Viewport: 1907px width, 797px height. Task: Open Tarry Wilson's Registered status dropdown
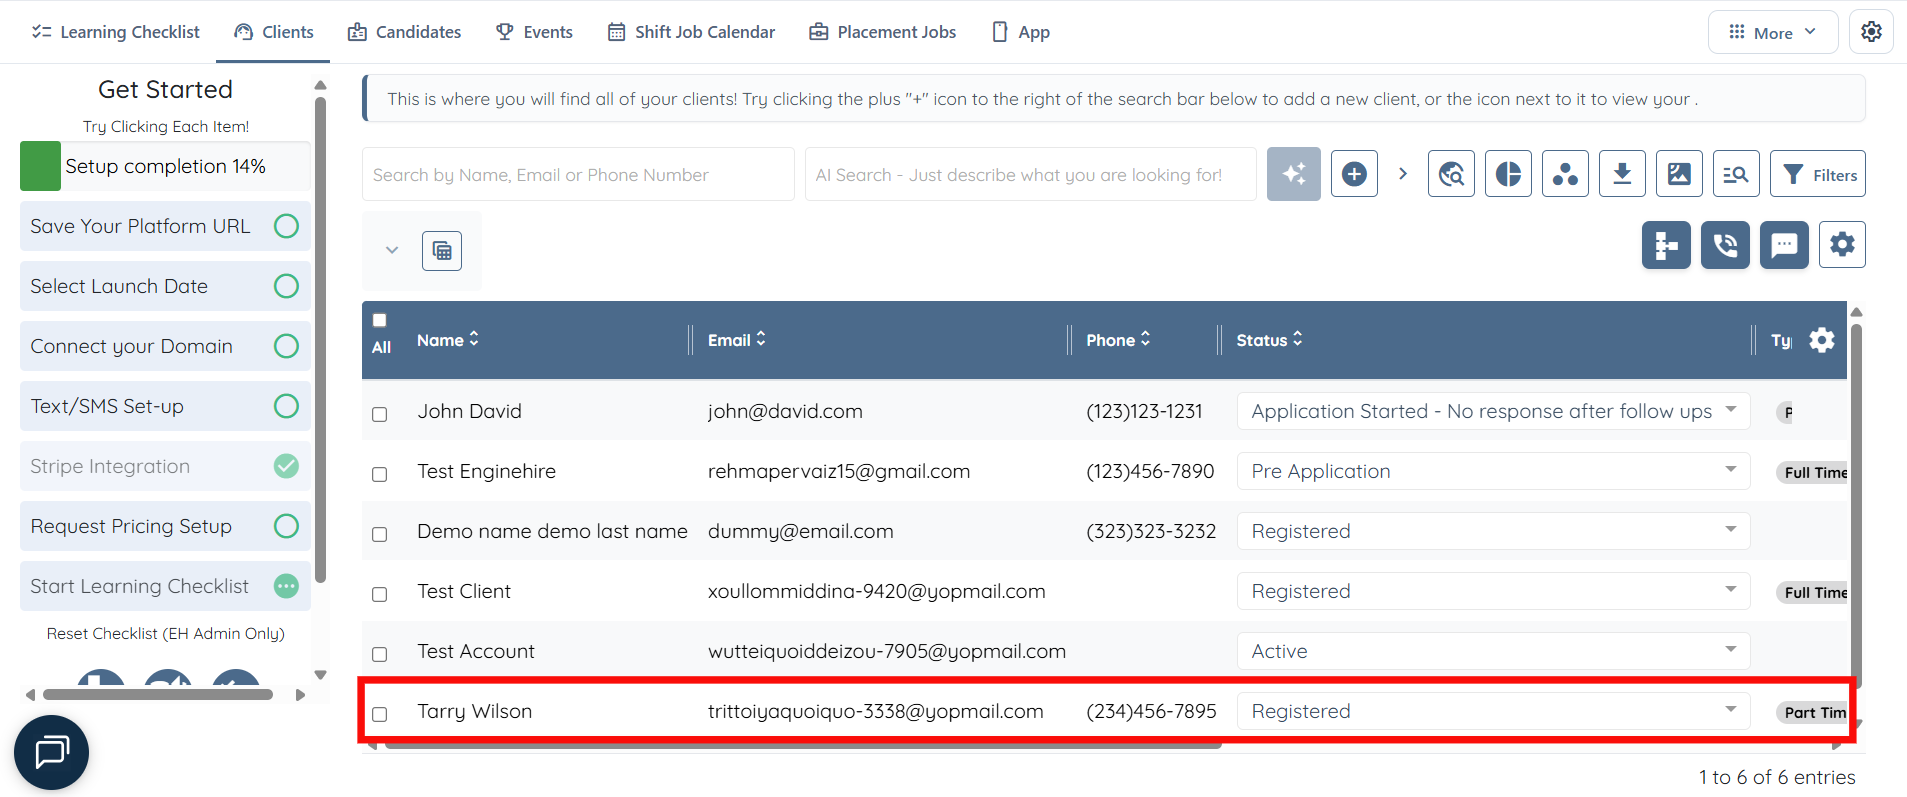coord(1493,711)
